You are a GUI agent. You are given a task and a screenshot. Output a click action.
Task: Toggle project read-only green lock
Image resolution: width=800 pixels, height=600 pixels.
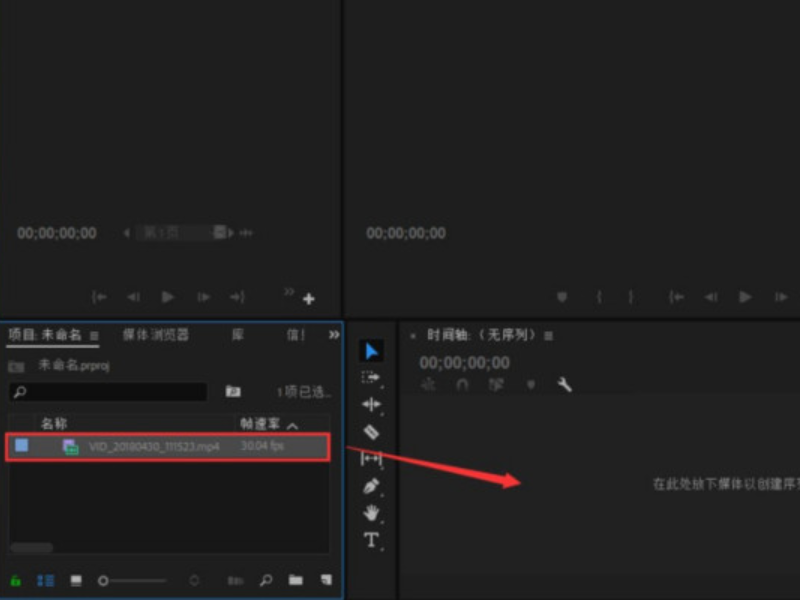coord(16,580)
